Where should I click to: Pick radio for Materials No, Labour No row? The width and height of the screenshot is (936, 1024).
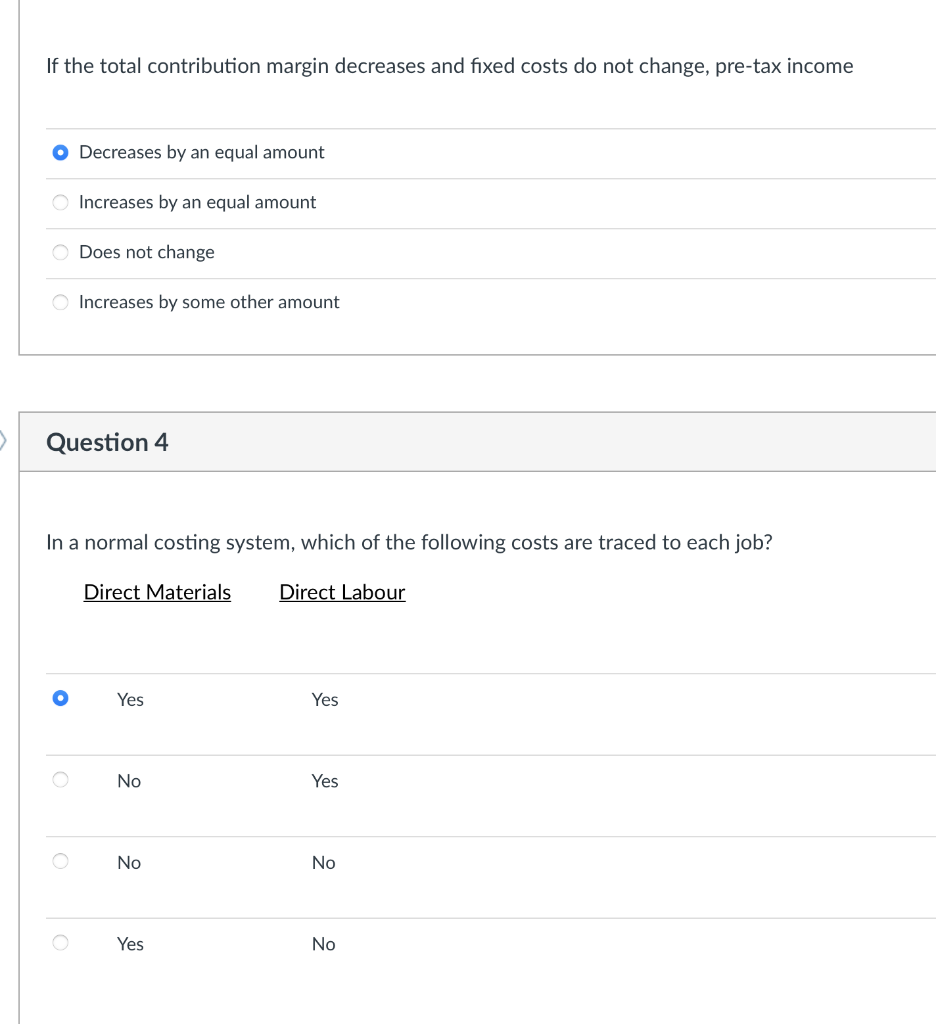61,862
